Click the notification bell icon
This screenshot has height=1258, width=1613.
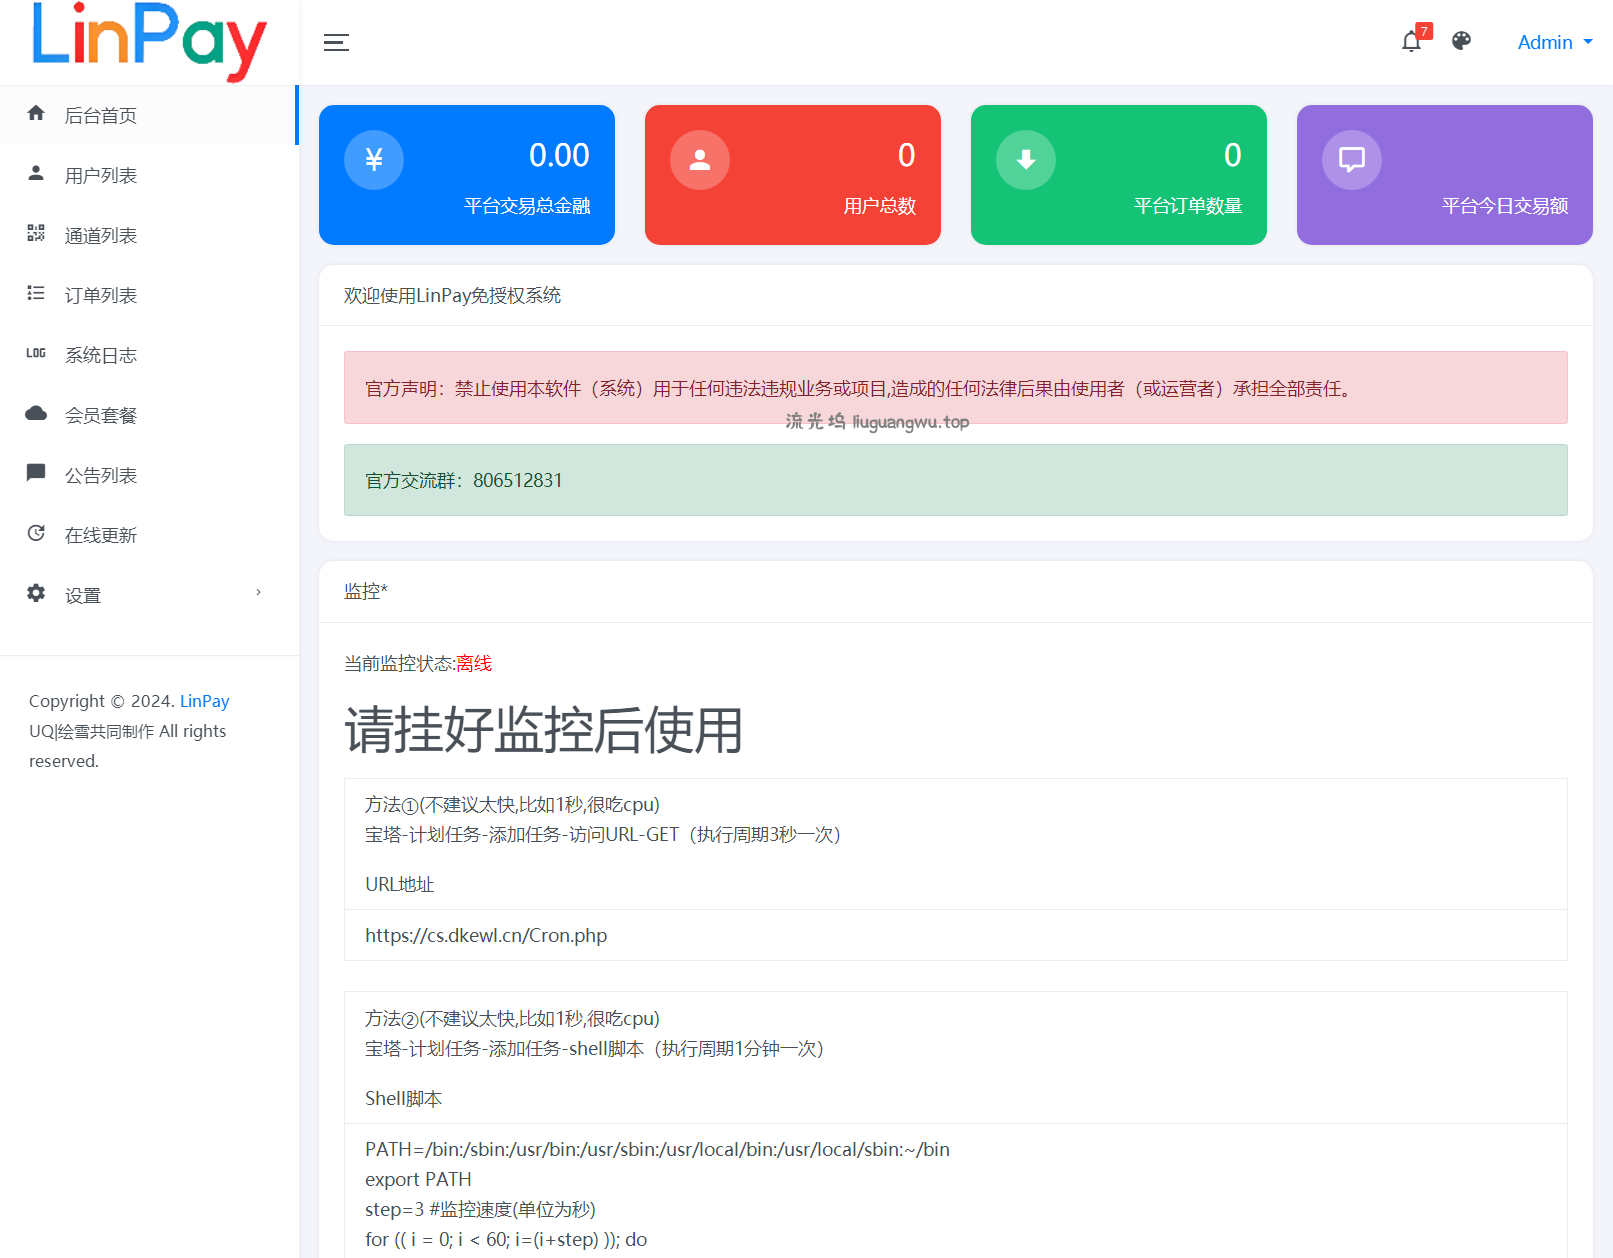point(1411,42)
